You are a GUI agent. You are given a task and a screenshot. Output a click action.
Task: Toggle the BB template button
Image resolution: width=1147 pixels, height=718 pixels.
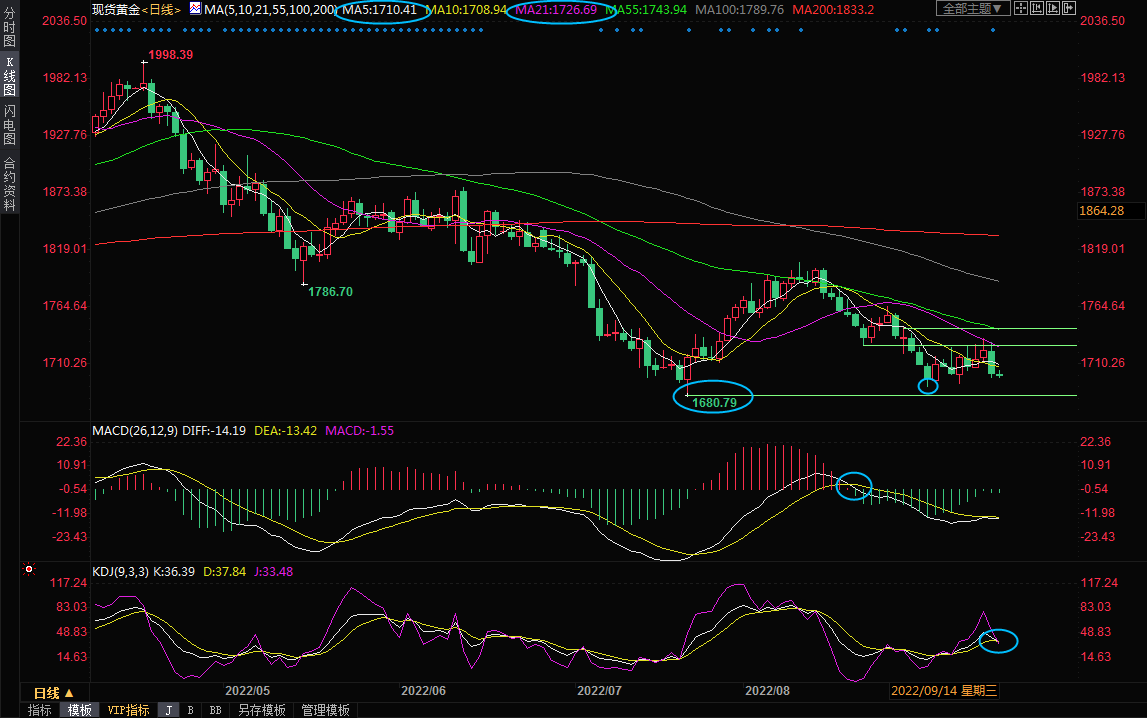(215, 710)
